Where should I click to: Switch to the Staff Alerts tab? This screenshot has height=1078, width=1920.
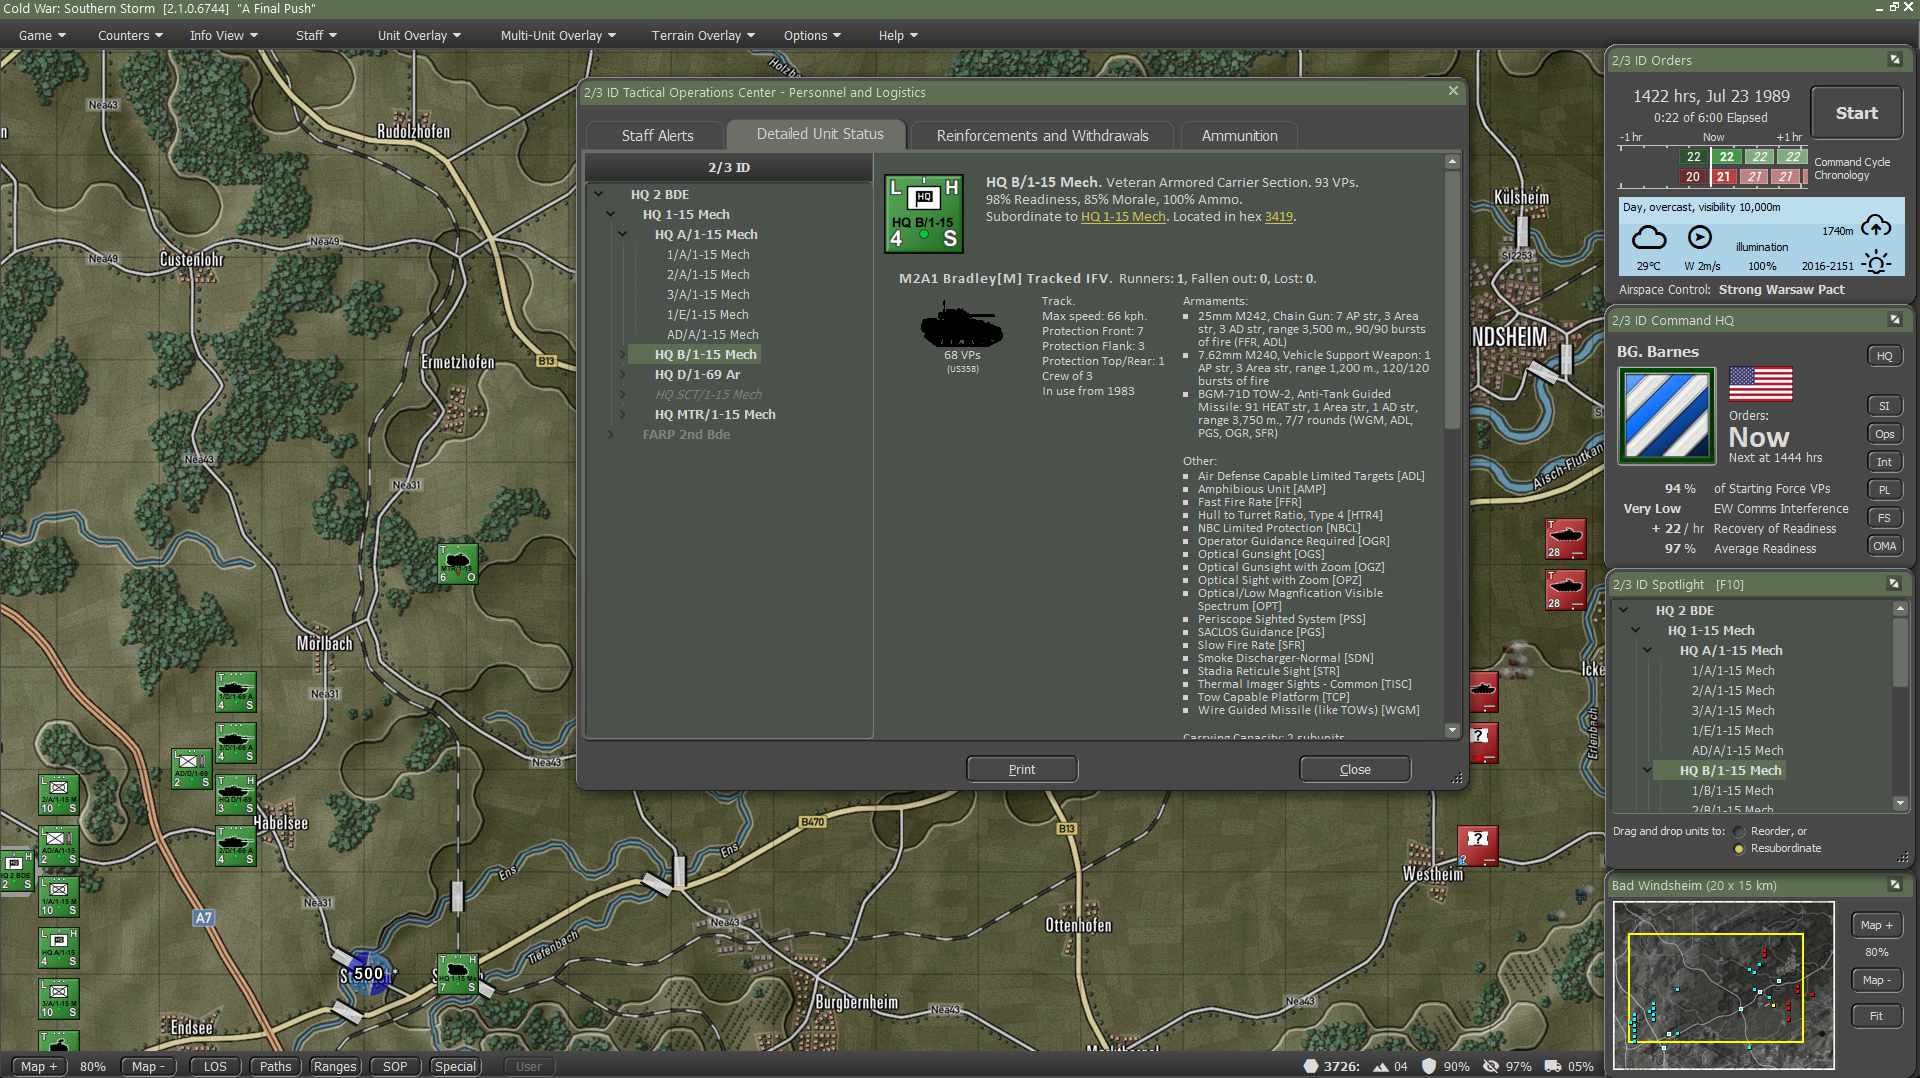657,135
